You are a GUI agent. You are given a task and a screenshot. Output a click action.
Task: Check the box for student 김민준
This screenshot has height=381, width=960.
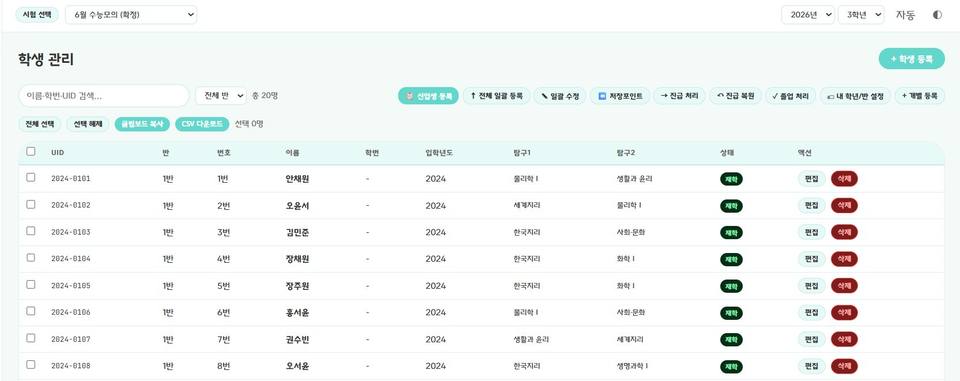pos(31,231)
